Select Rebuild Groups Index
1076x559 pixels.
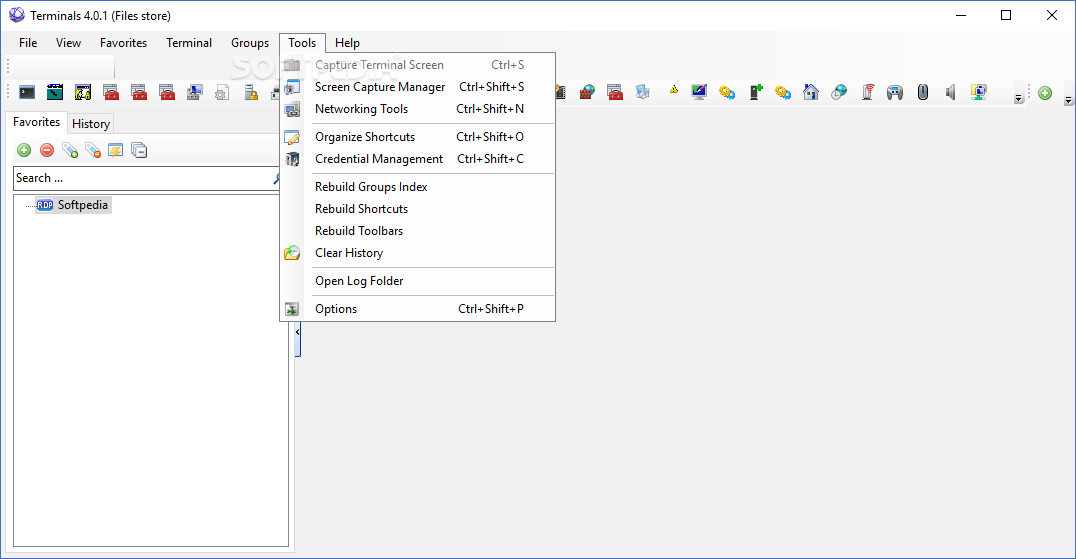pos(417,187)
